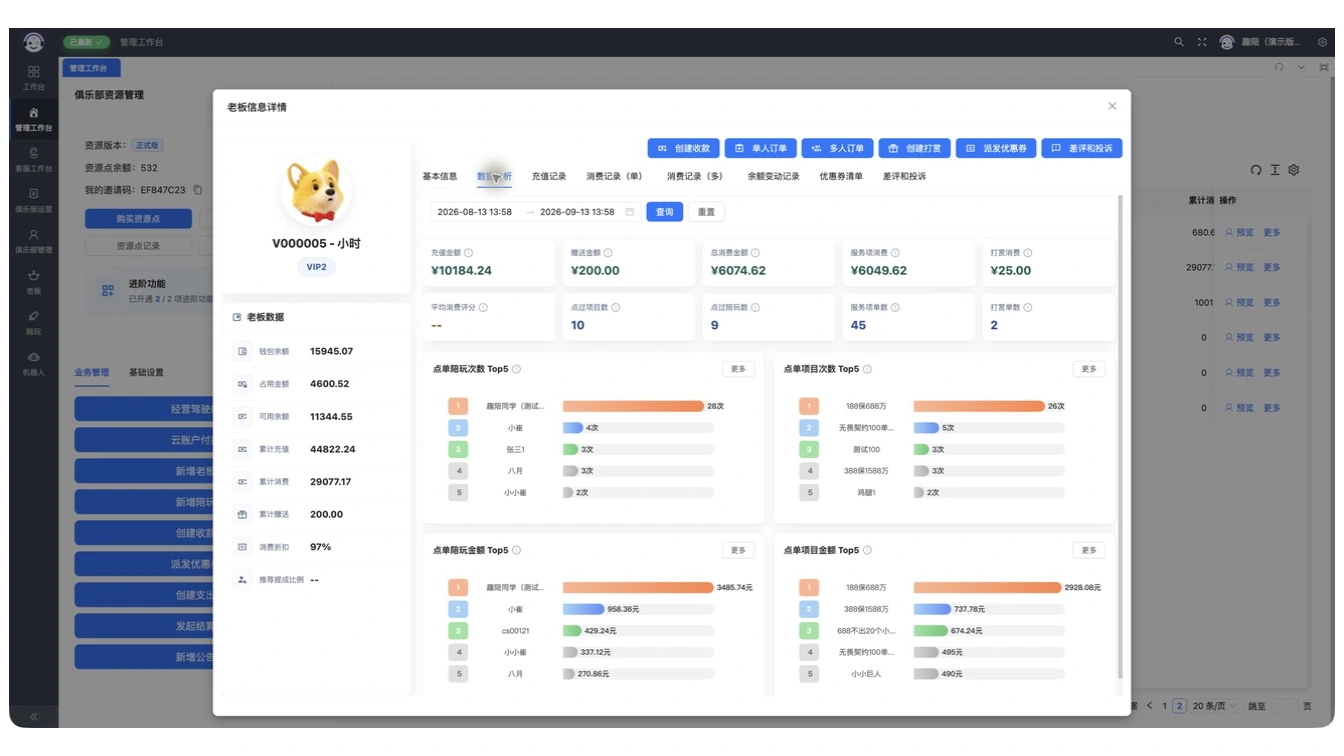Switch to 基础设置 tab in background page
This screenshot has width=1344, height=756.
146,372
